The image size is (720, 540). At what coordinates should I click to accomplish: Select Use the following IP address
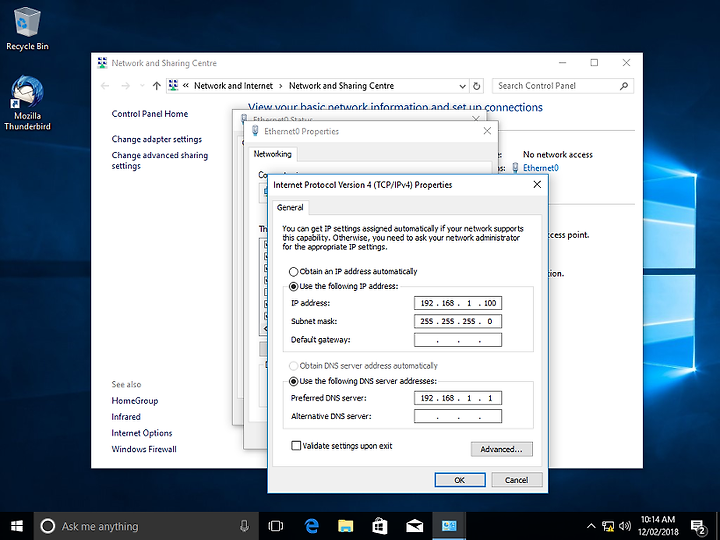coord(343,286)
